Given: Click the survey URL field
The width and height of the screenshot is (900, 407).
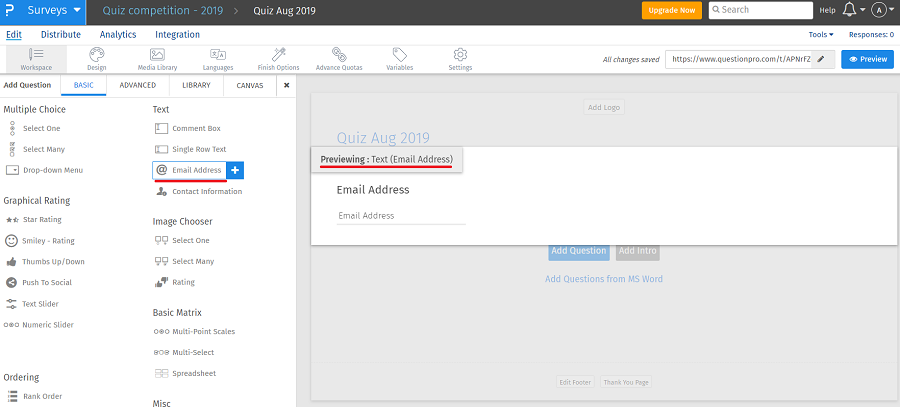Looking at the screenshot, I should tap(739, 59).
